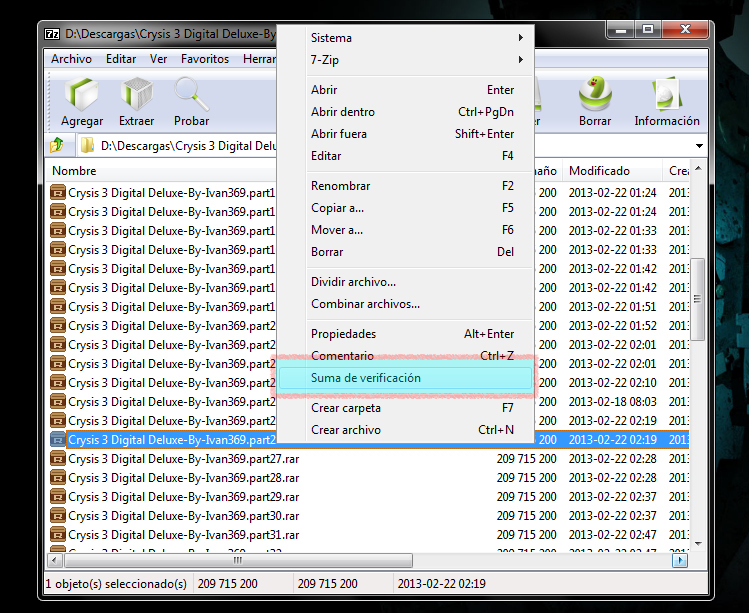Choose Editar F4 in context menu
Image resolution: width=749 pixels, height=613 pixels.
pyautogui.click(x=405, y=156)
